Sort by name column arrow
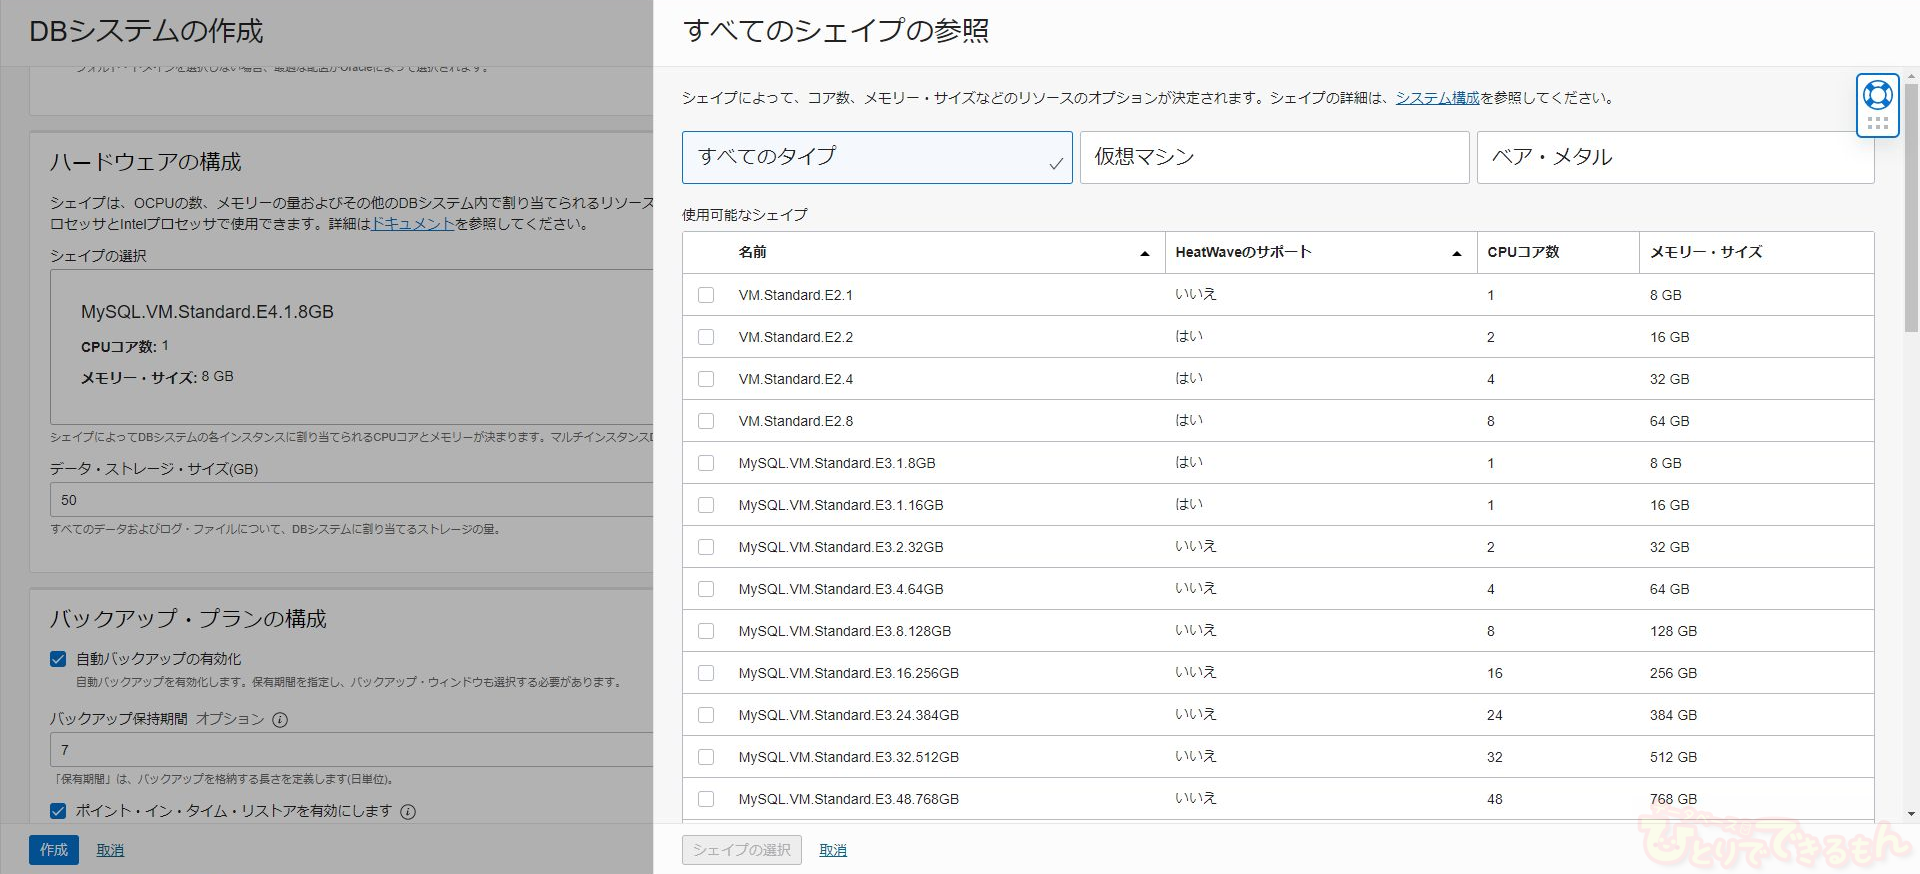The image size is (1920, 874). 1144,254
